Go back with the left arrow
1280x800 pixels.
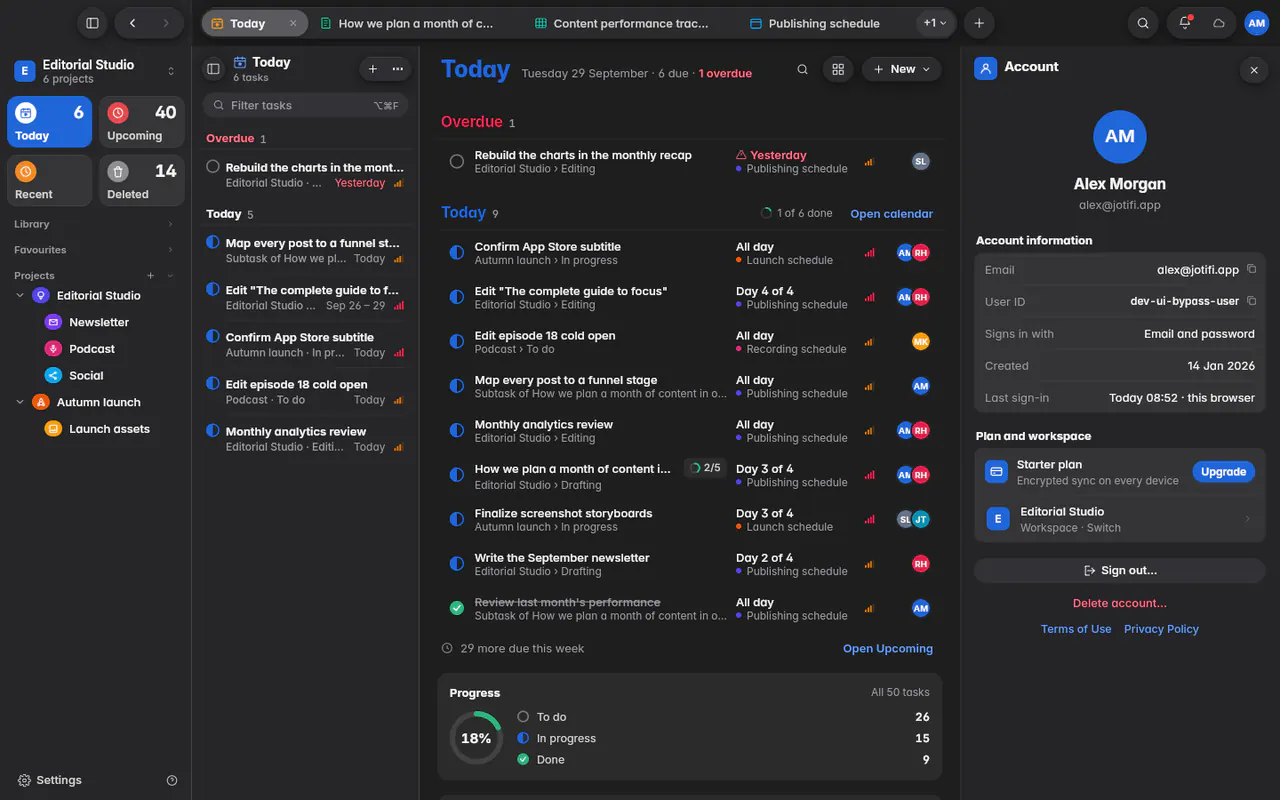[132, 23]
